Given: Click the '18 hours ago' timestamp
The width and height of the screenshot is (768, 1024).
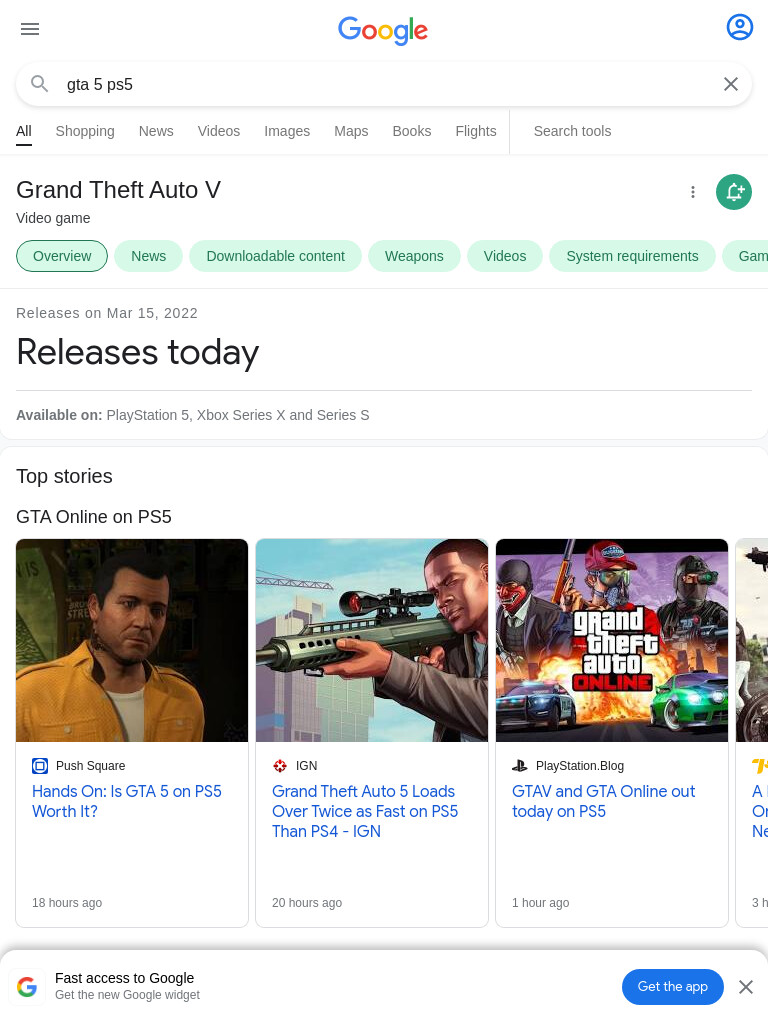Looking at the screenshot, I should pos(67,903).
